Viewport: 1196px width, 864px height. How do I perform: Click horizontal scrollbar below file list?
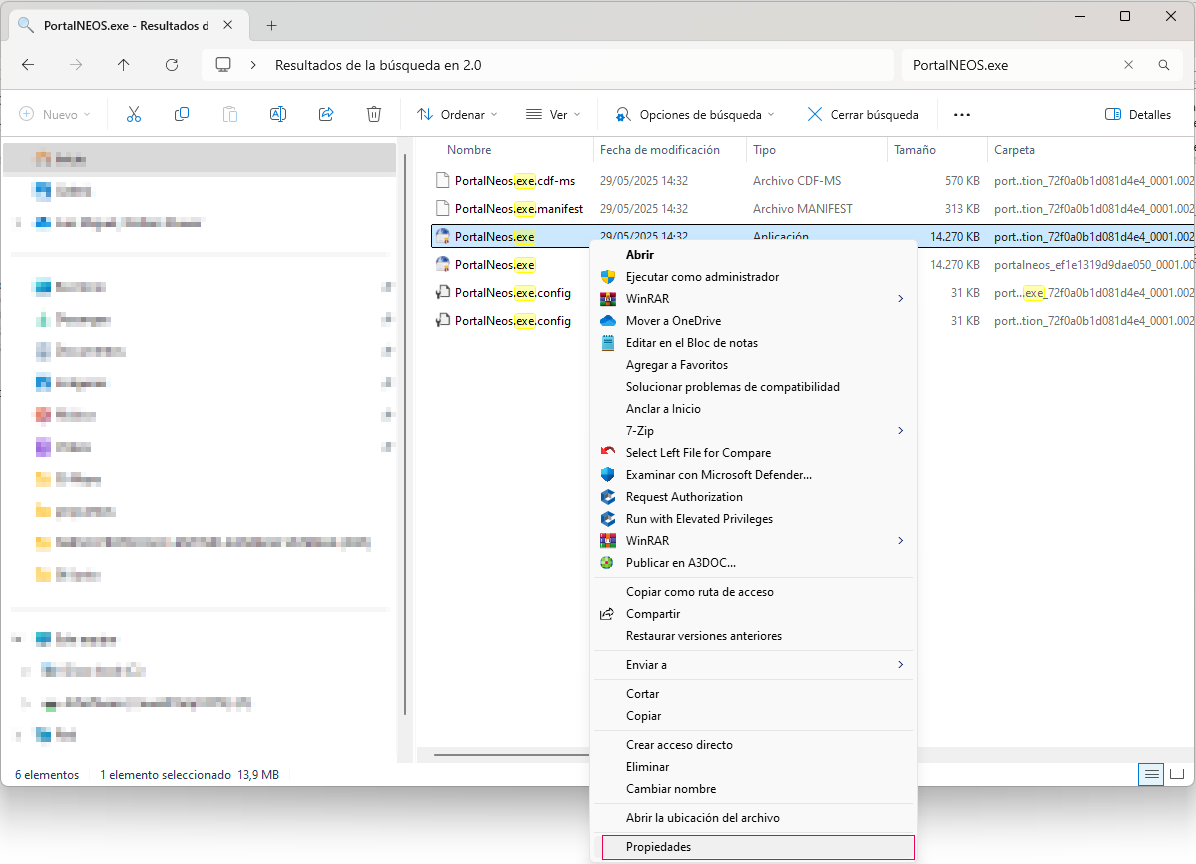511,755
